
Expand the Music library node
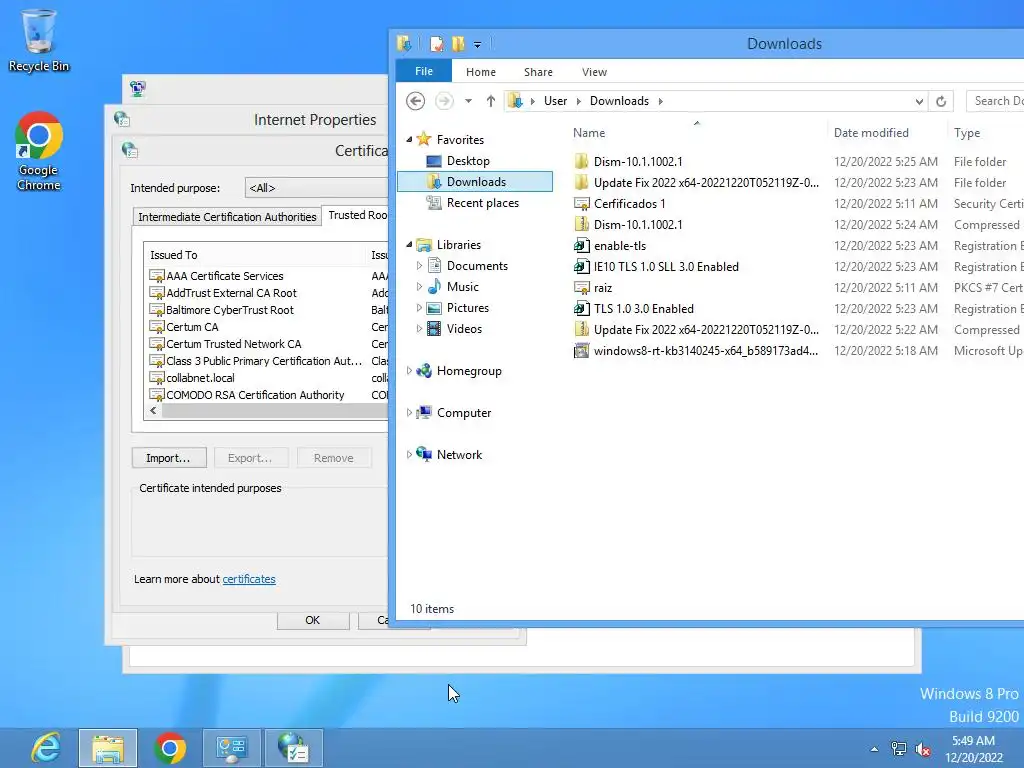[419, 287]
